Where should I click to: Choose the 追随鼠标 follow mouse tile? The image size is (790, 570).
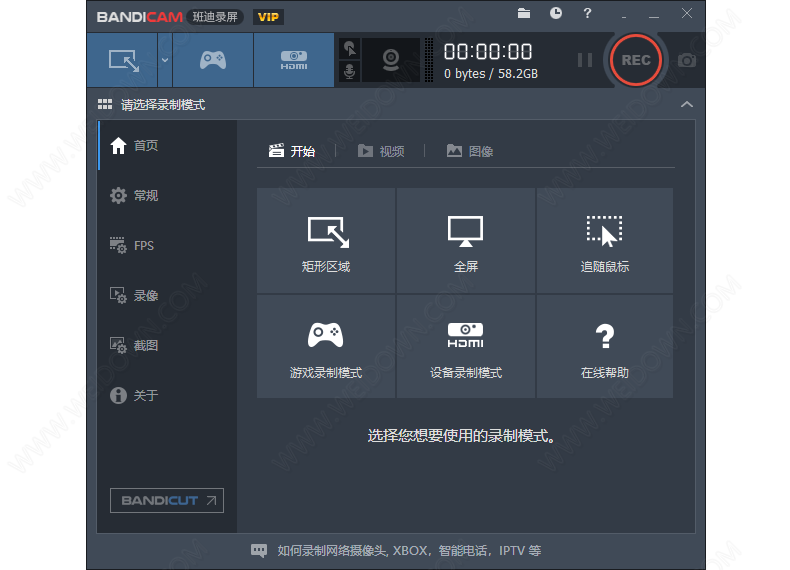click(x=605, y=240)
